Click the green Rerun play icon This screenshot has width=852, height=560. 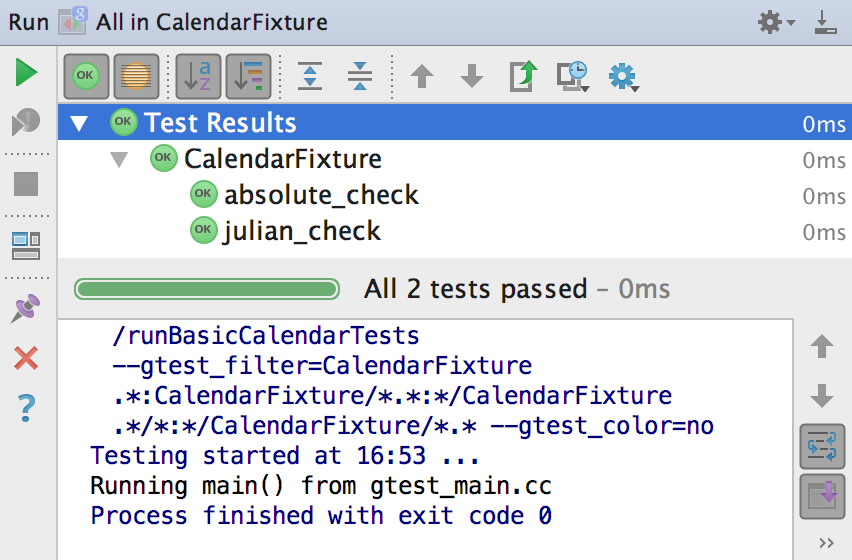point(27,72)
